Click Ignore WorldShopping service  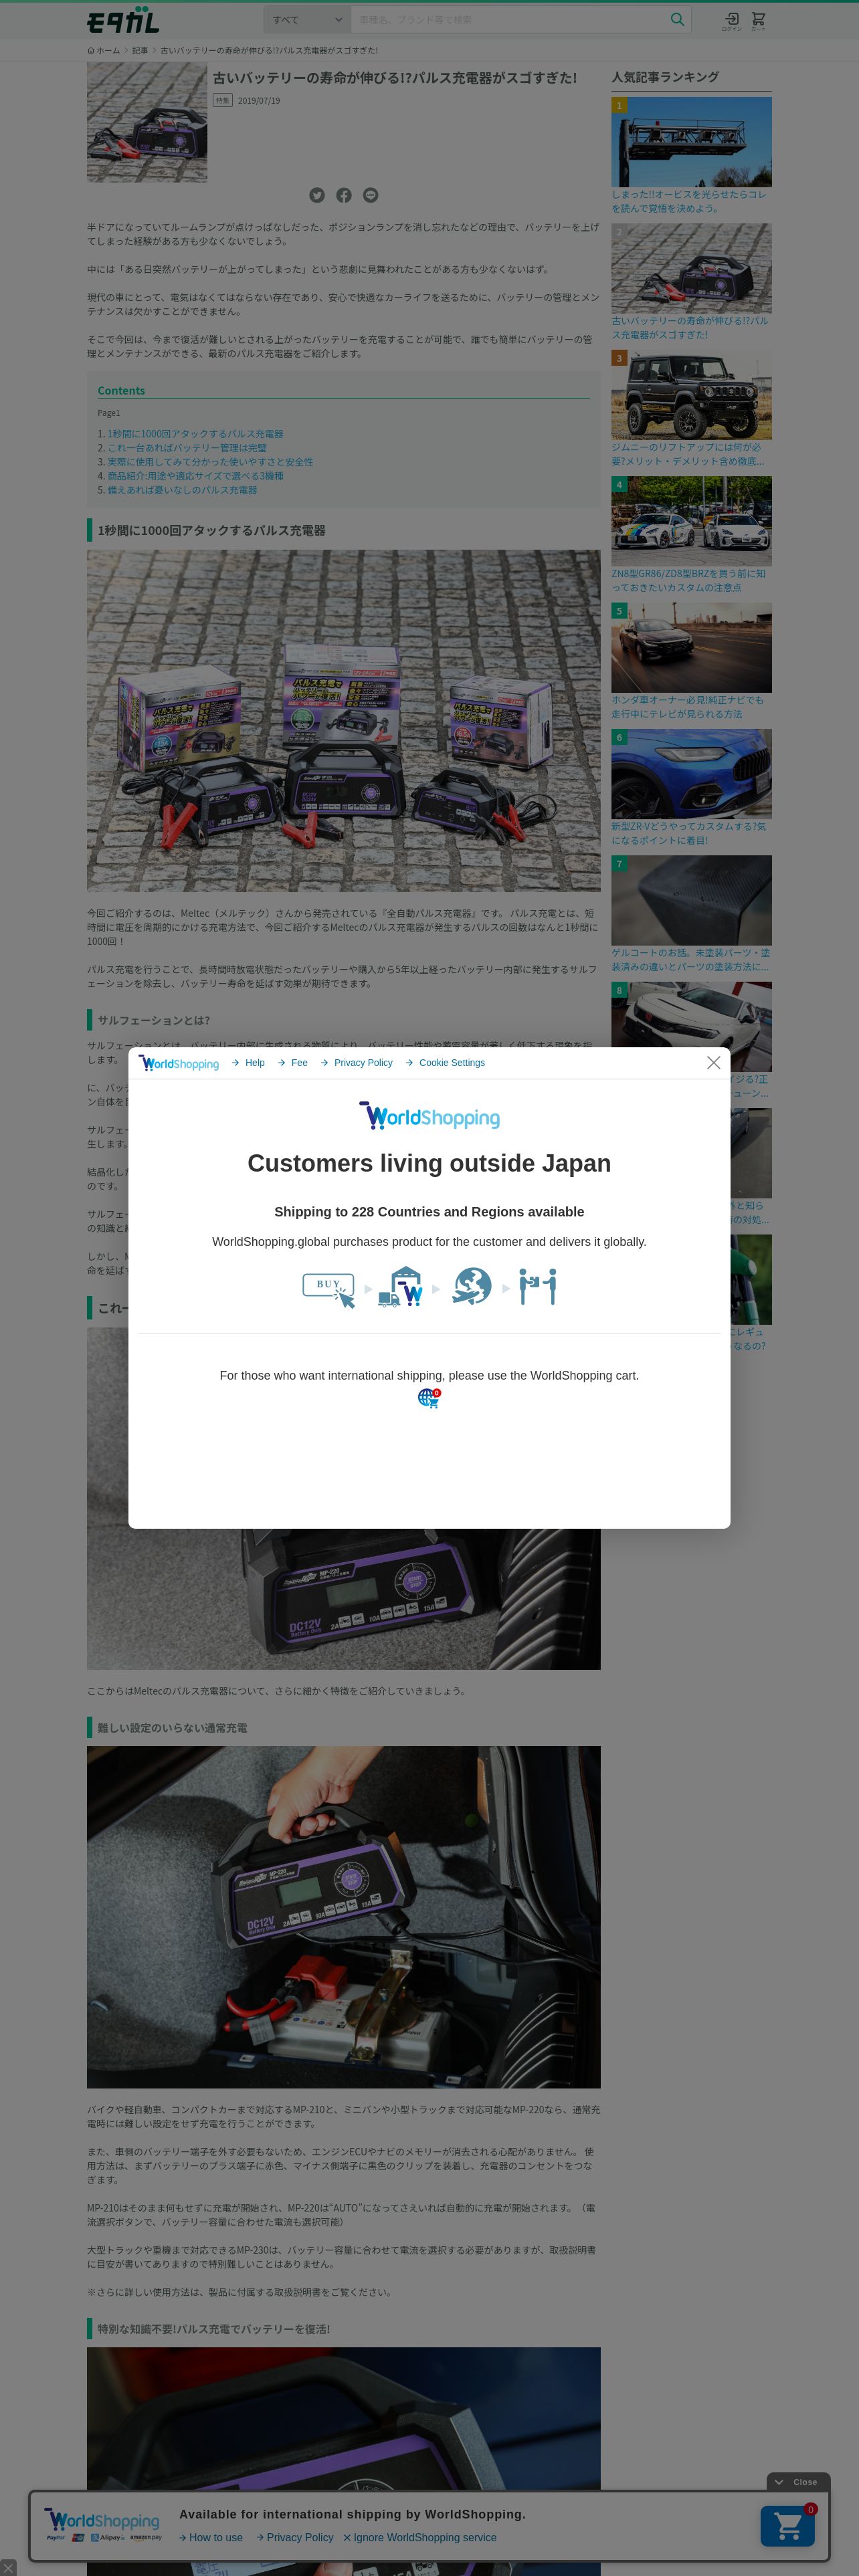click(420, 2537)
